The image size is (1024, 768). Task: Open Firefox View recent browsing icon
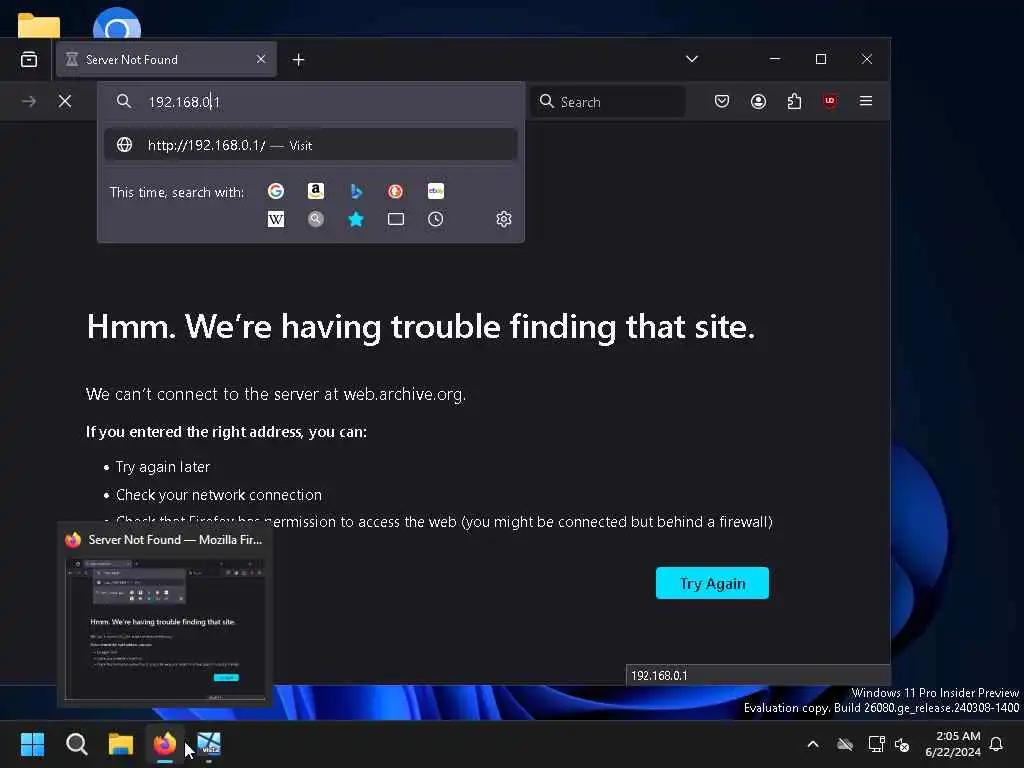pos(29,59)
